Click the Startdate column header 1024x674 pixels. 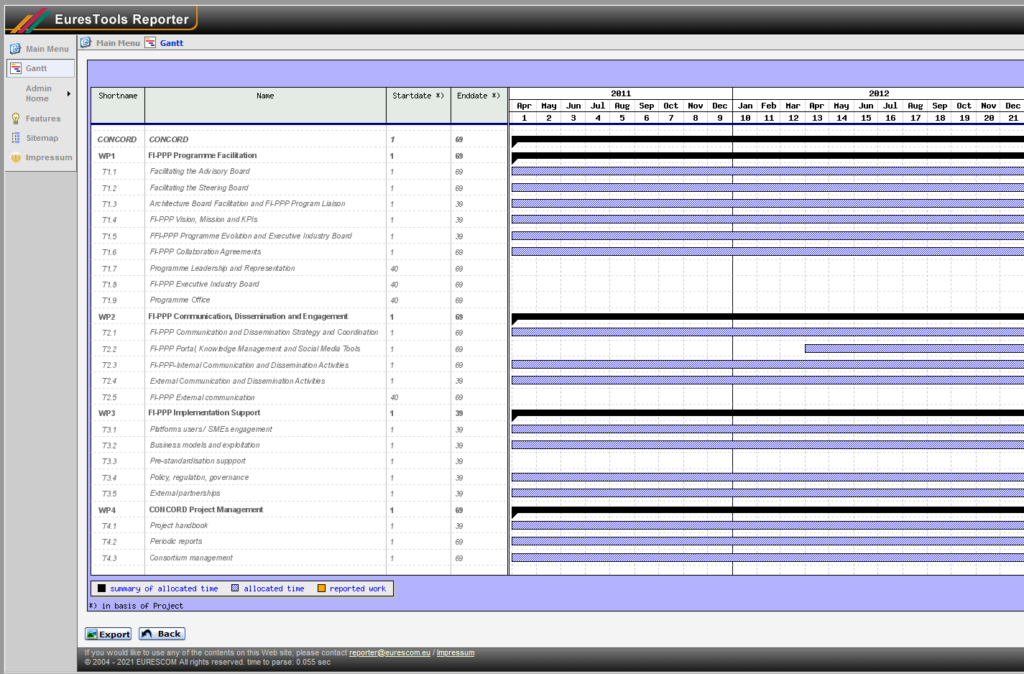417,96
